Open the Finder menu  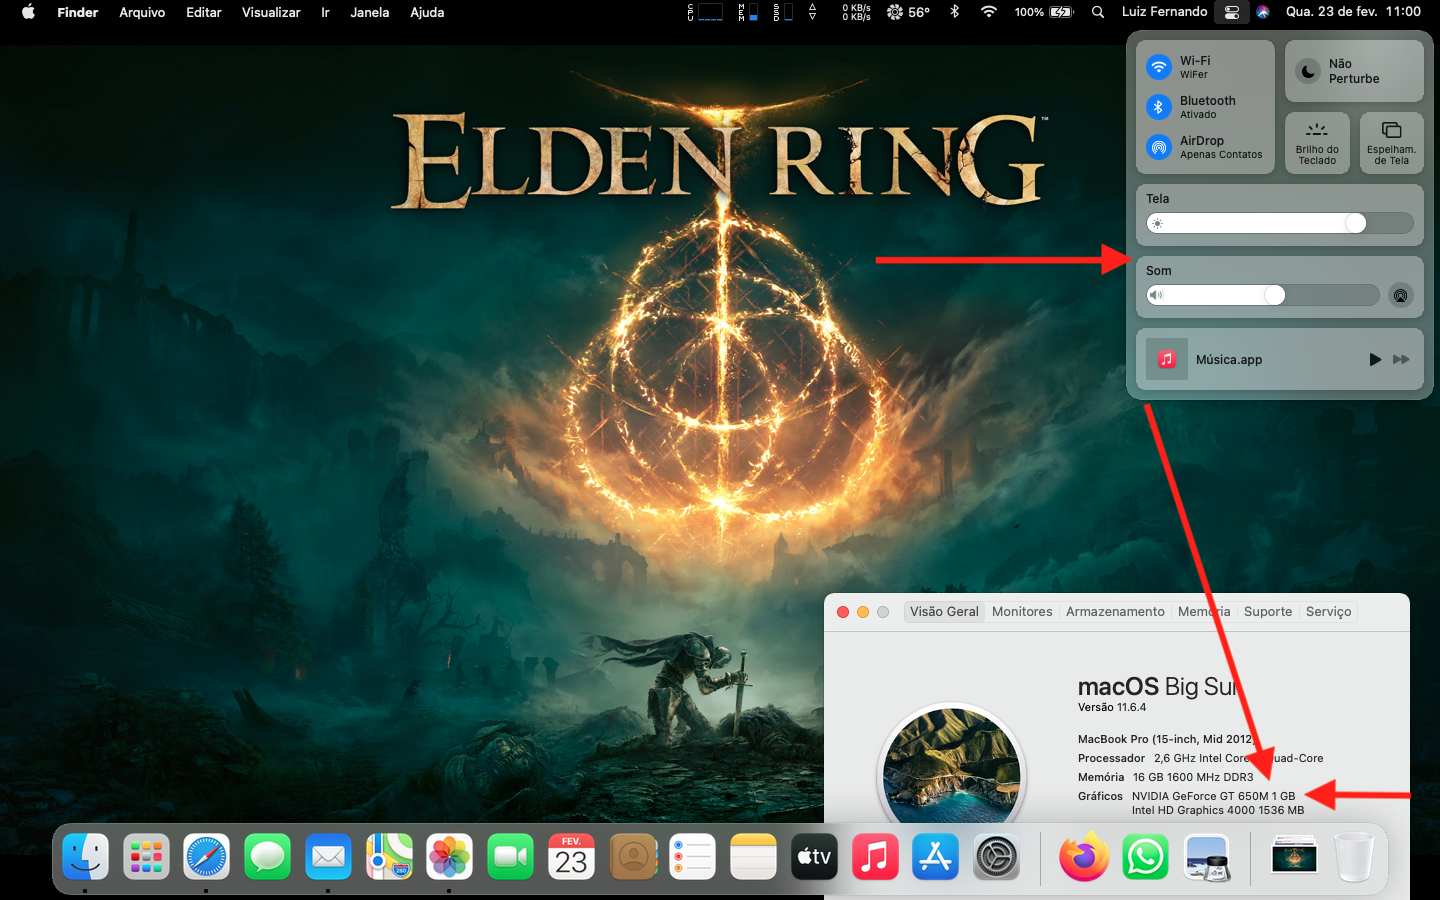77,12
